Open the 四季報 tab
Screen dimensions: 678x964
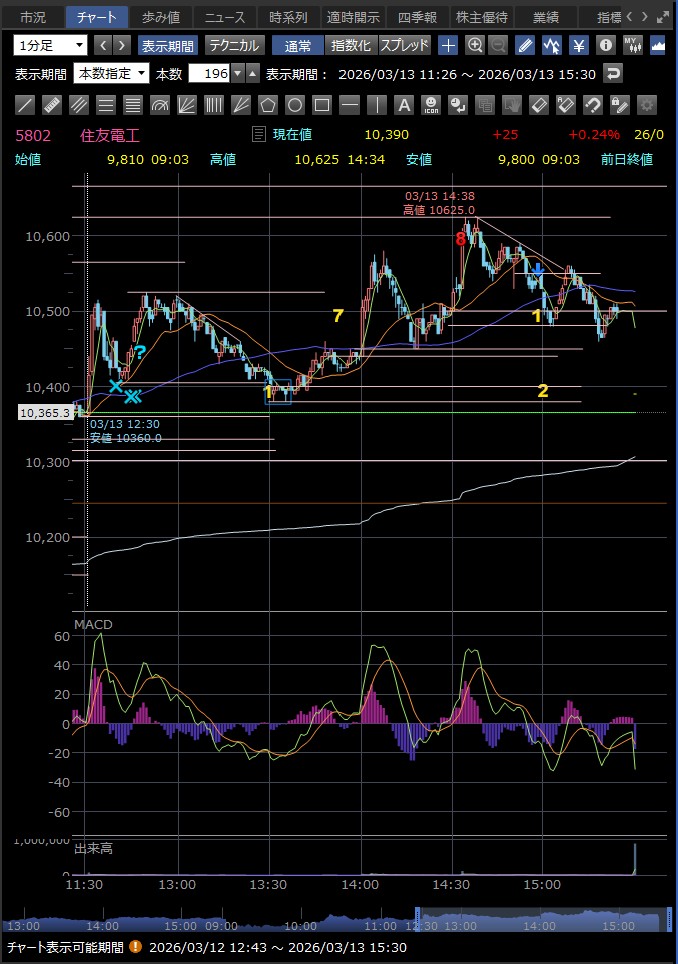click(x=417, y=17)
